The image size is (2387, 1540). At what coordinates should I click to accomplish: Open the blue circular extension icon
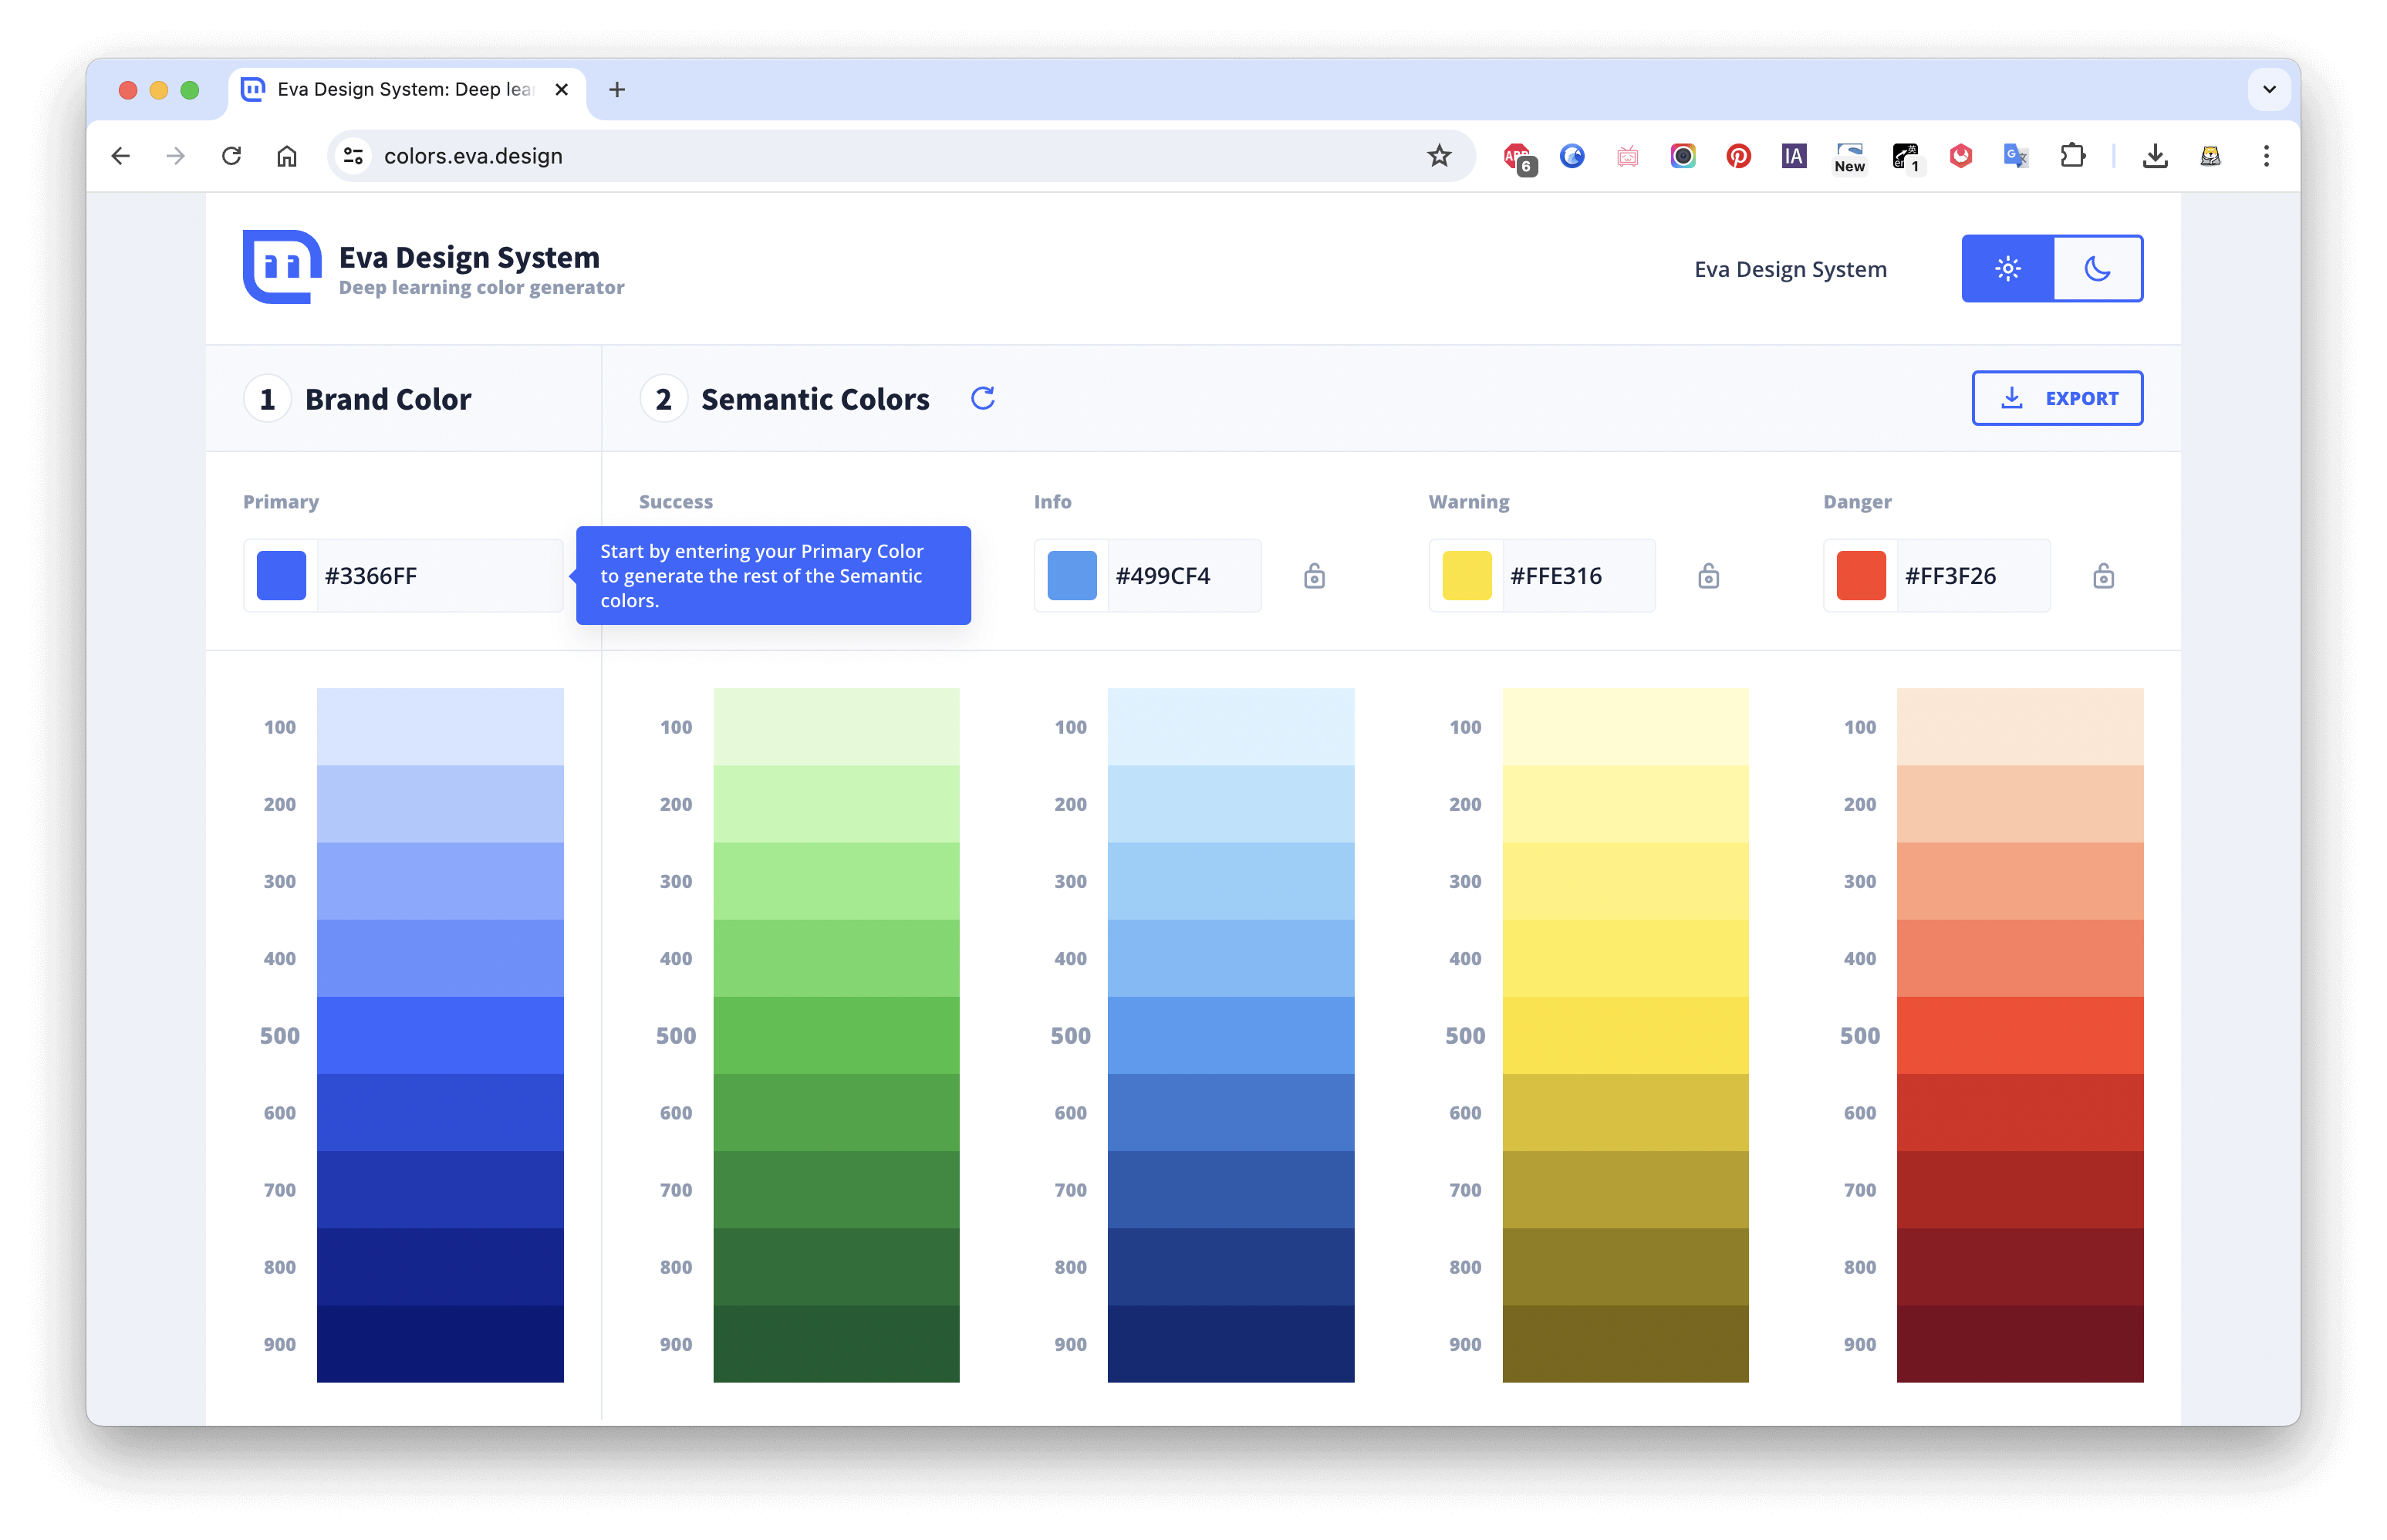click(1572, 156)
